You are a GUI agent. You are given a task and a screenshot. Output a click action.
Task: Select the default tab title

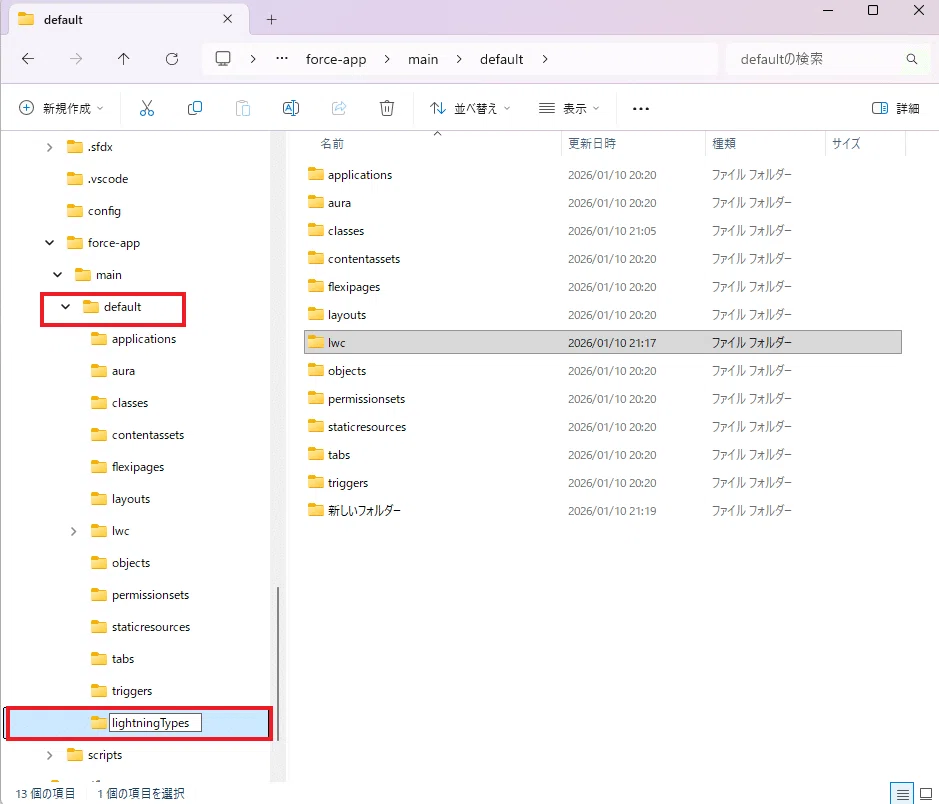(x=63, y=20)
